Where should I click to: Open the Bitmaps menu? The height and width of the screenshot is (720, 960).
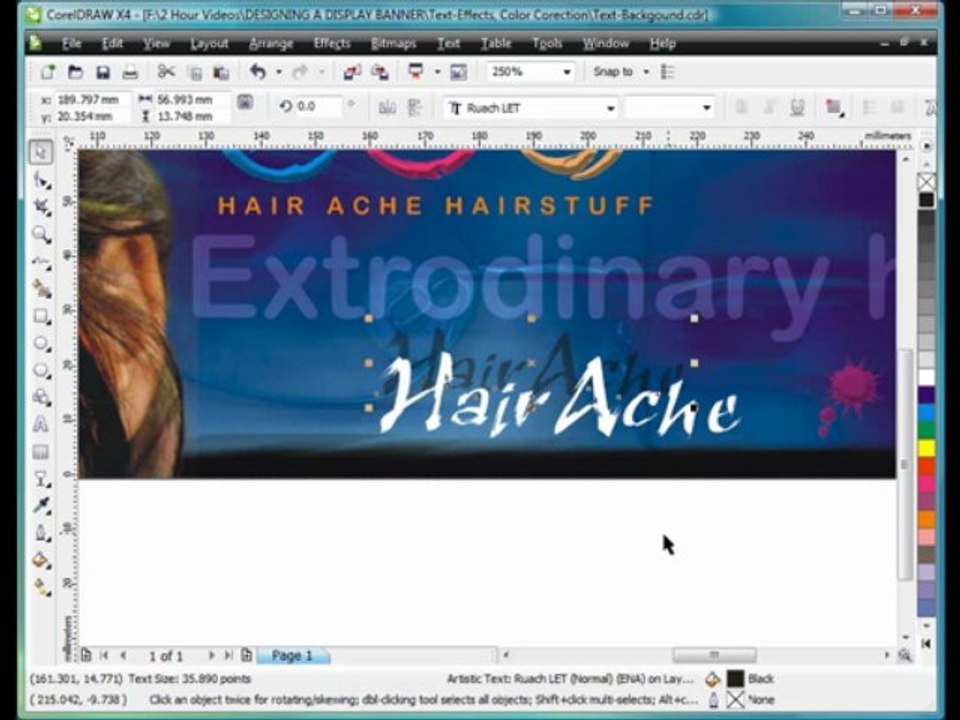(394, 43)
